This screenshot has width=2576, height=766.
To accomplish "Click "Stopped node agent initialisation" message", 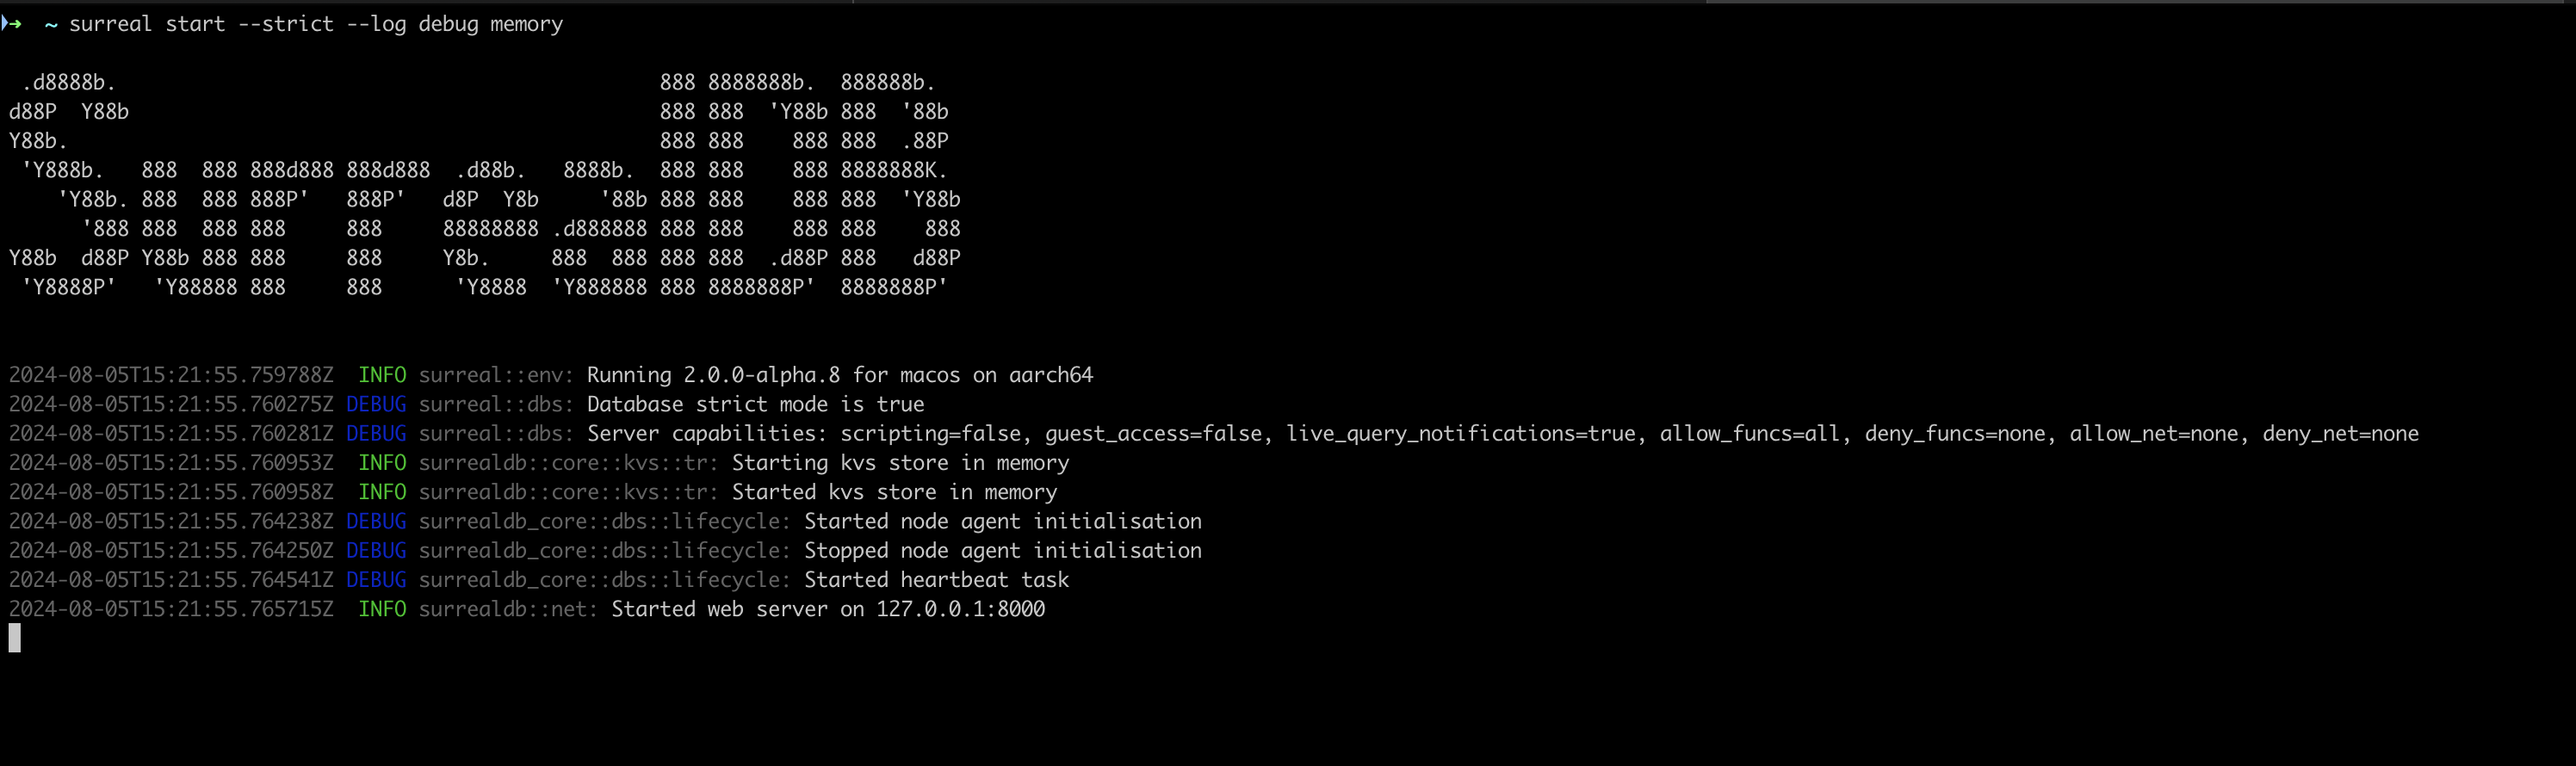I will [x=1002, y=551].
